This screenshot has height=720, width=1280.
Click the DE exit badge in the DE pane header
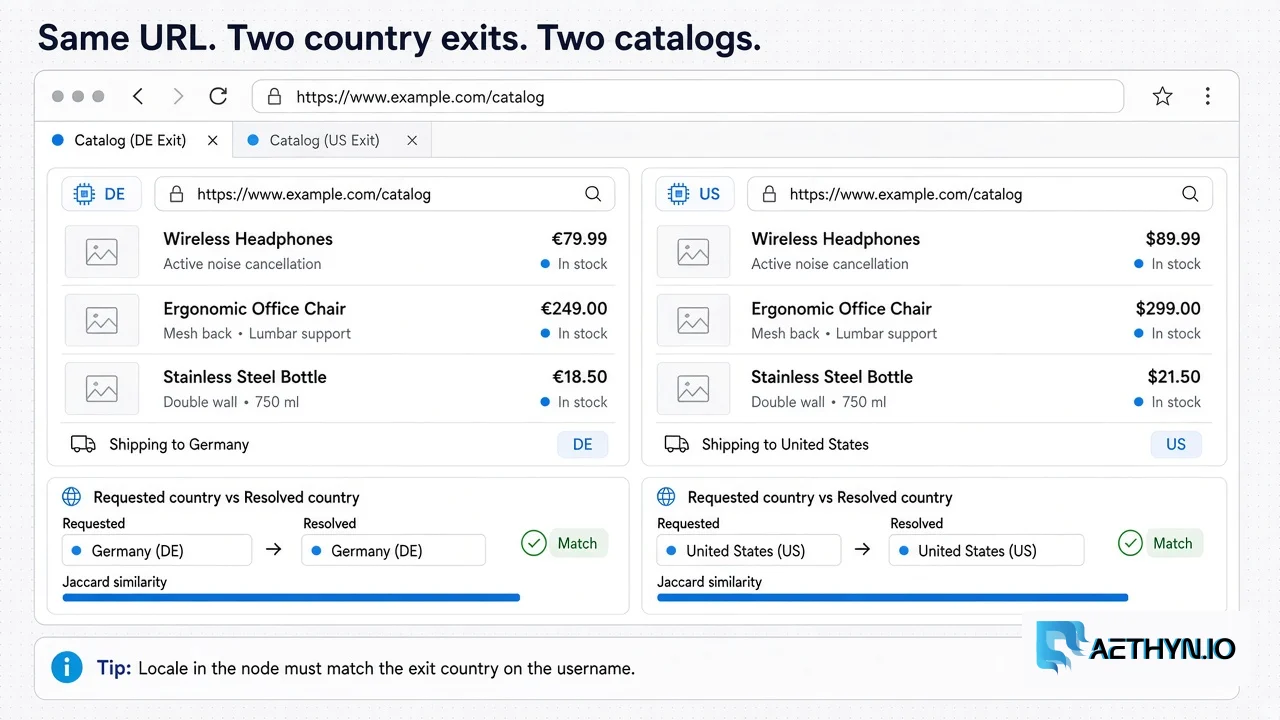click(x=102, y=194)
